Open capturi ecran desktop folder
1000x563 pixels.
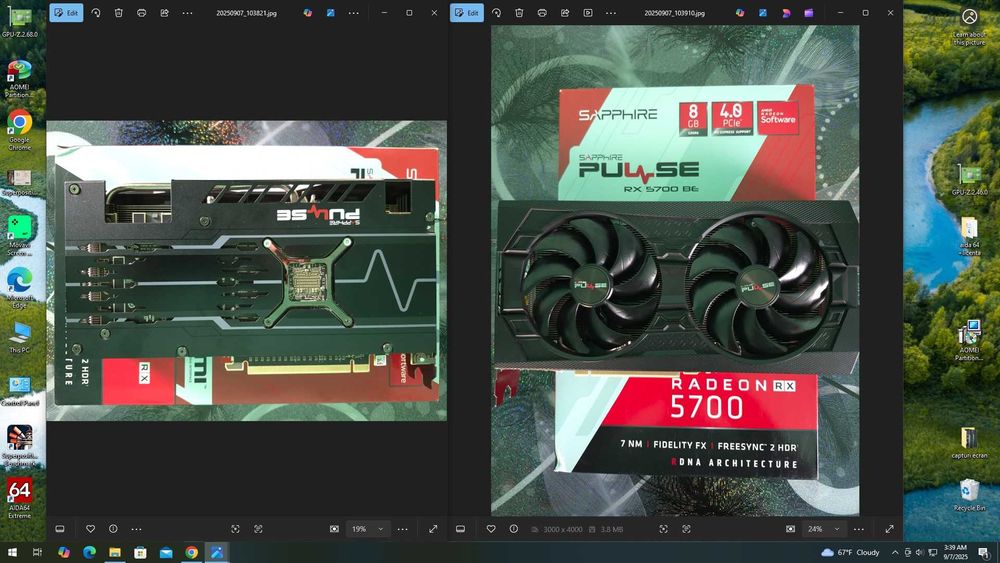click(969, 442)
